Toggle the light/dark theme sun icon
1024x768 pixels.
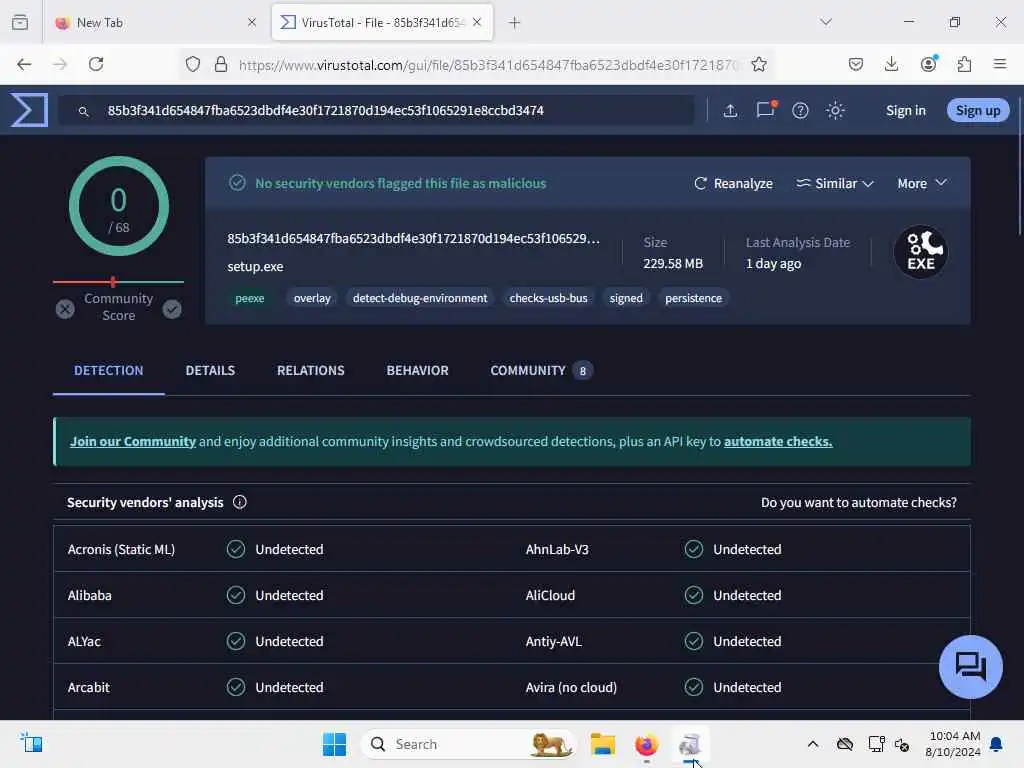pyautogui.click(x=835, y=110)
